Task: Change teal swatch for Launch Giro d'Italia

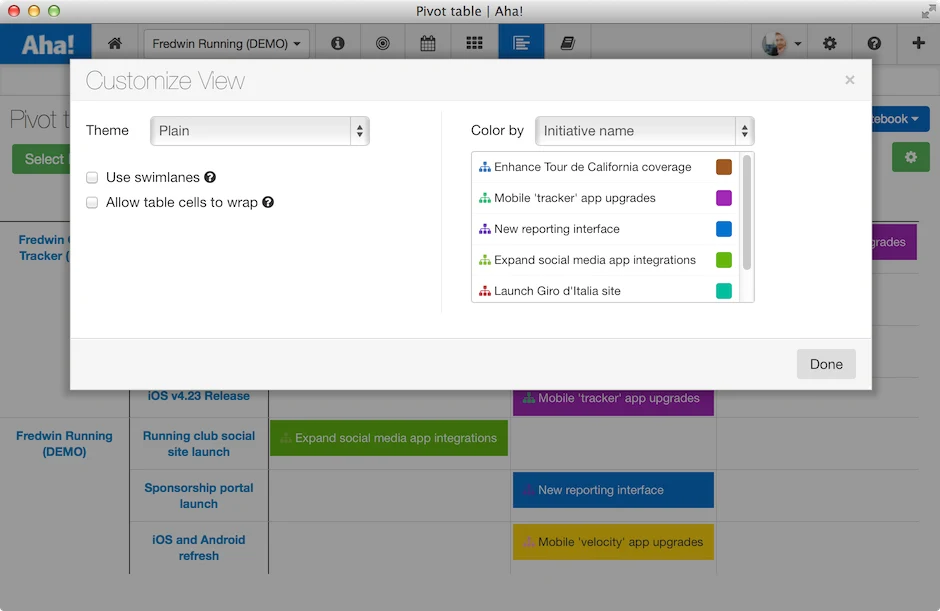Action: pyautogui.click(x=724, y=291)
